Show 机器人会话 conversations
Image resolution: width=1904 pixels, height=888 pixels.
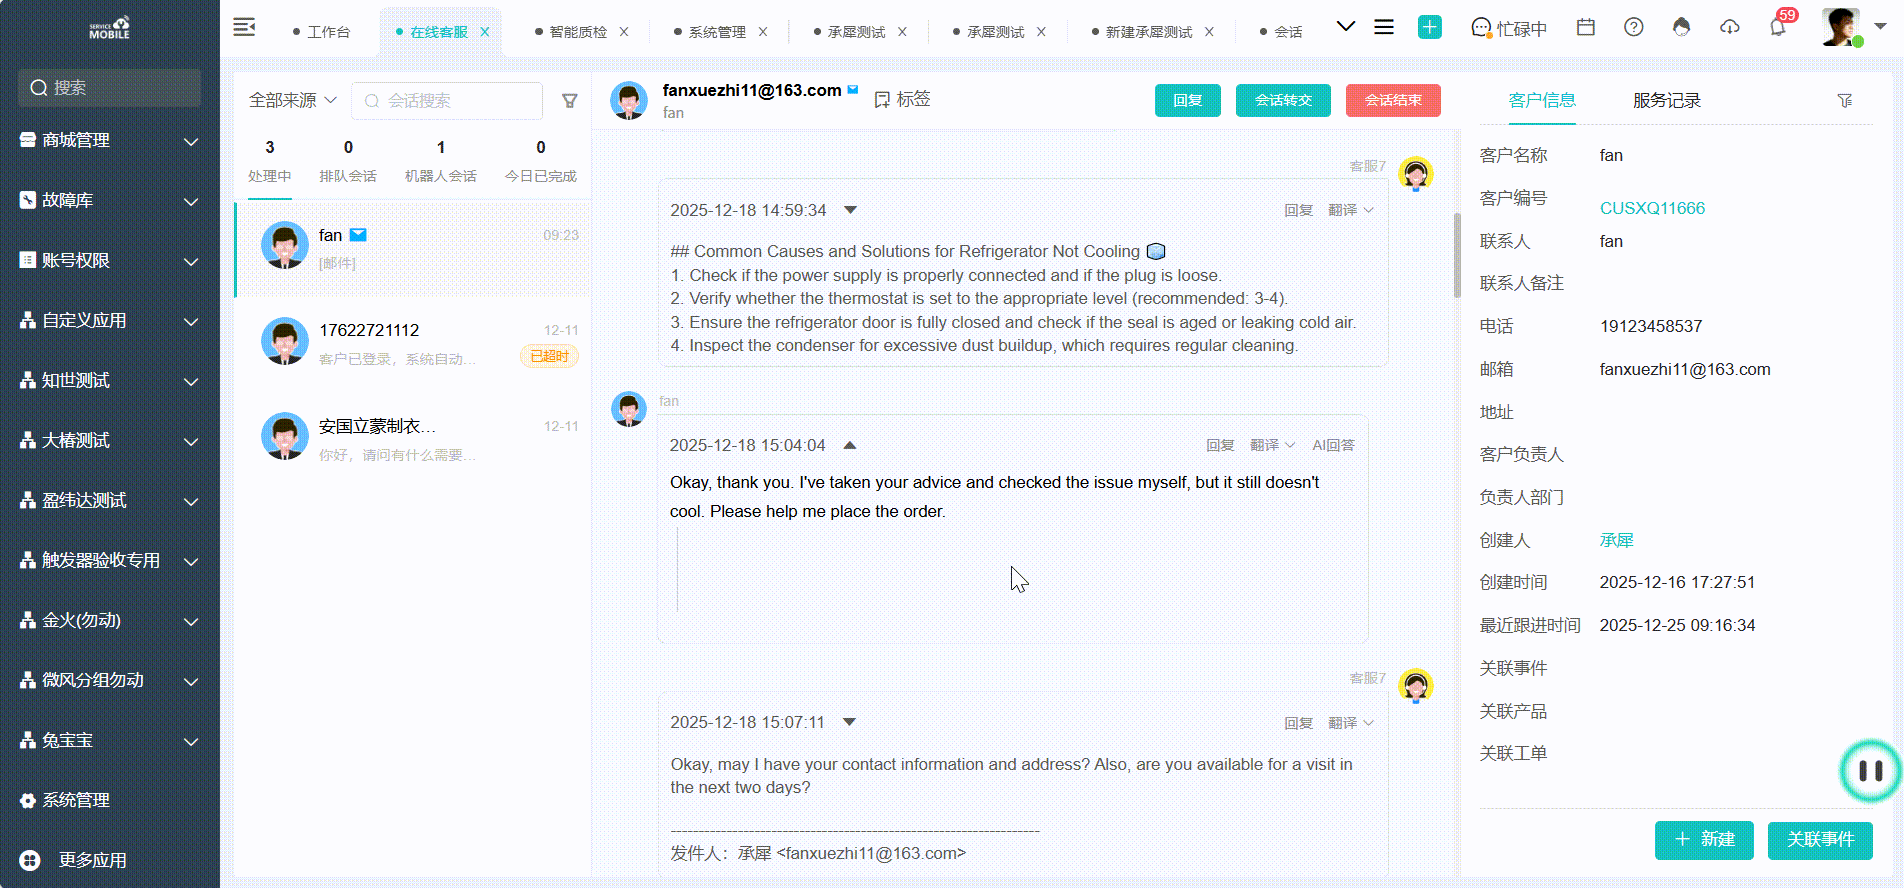pos(441,161)
